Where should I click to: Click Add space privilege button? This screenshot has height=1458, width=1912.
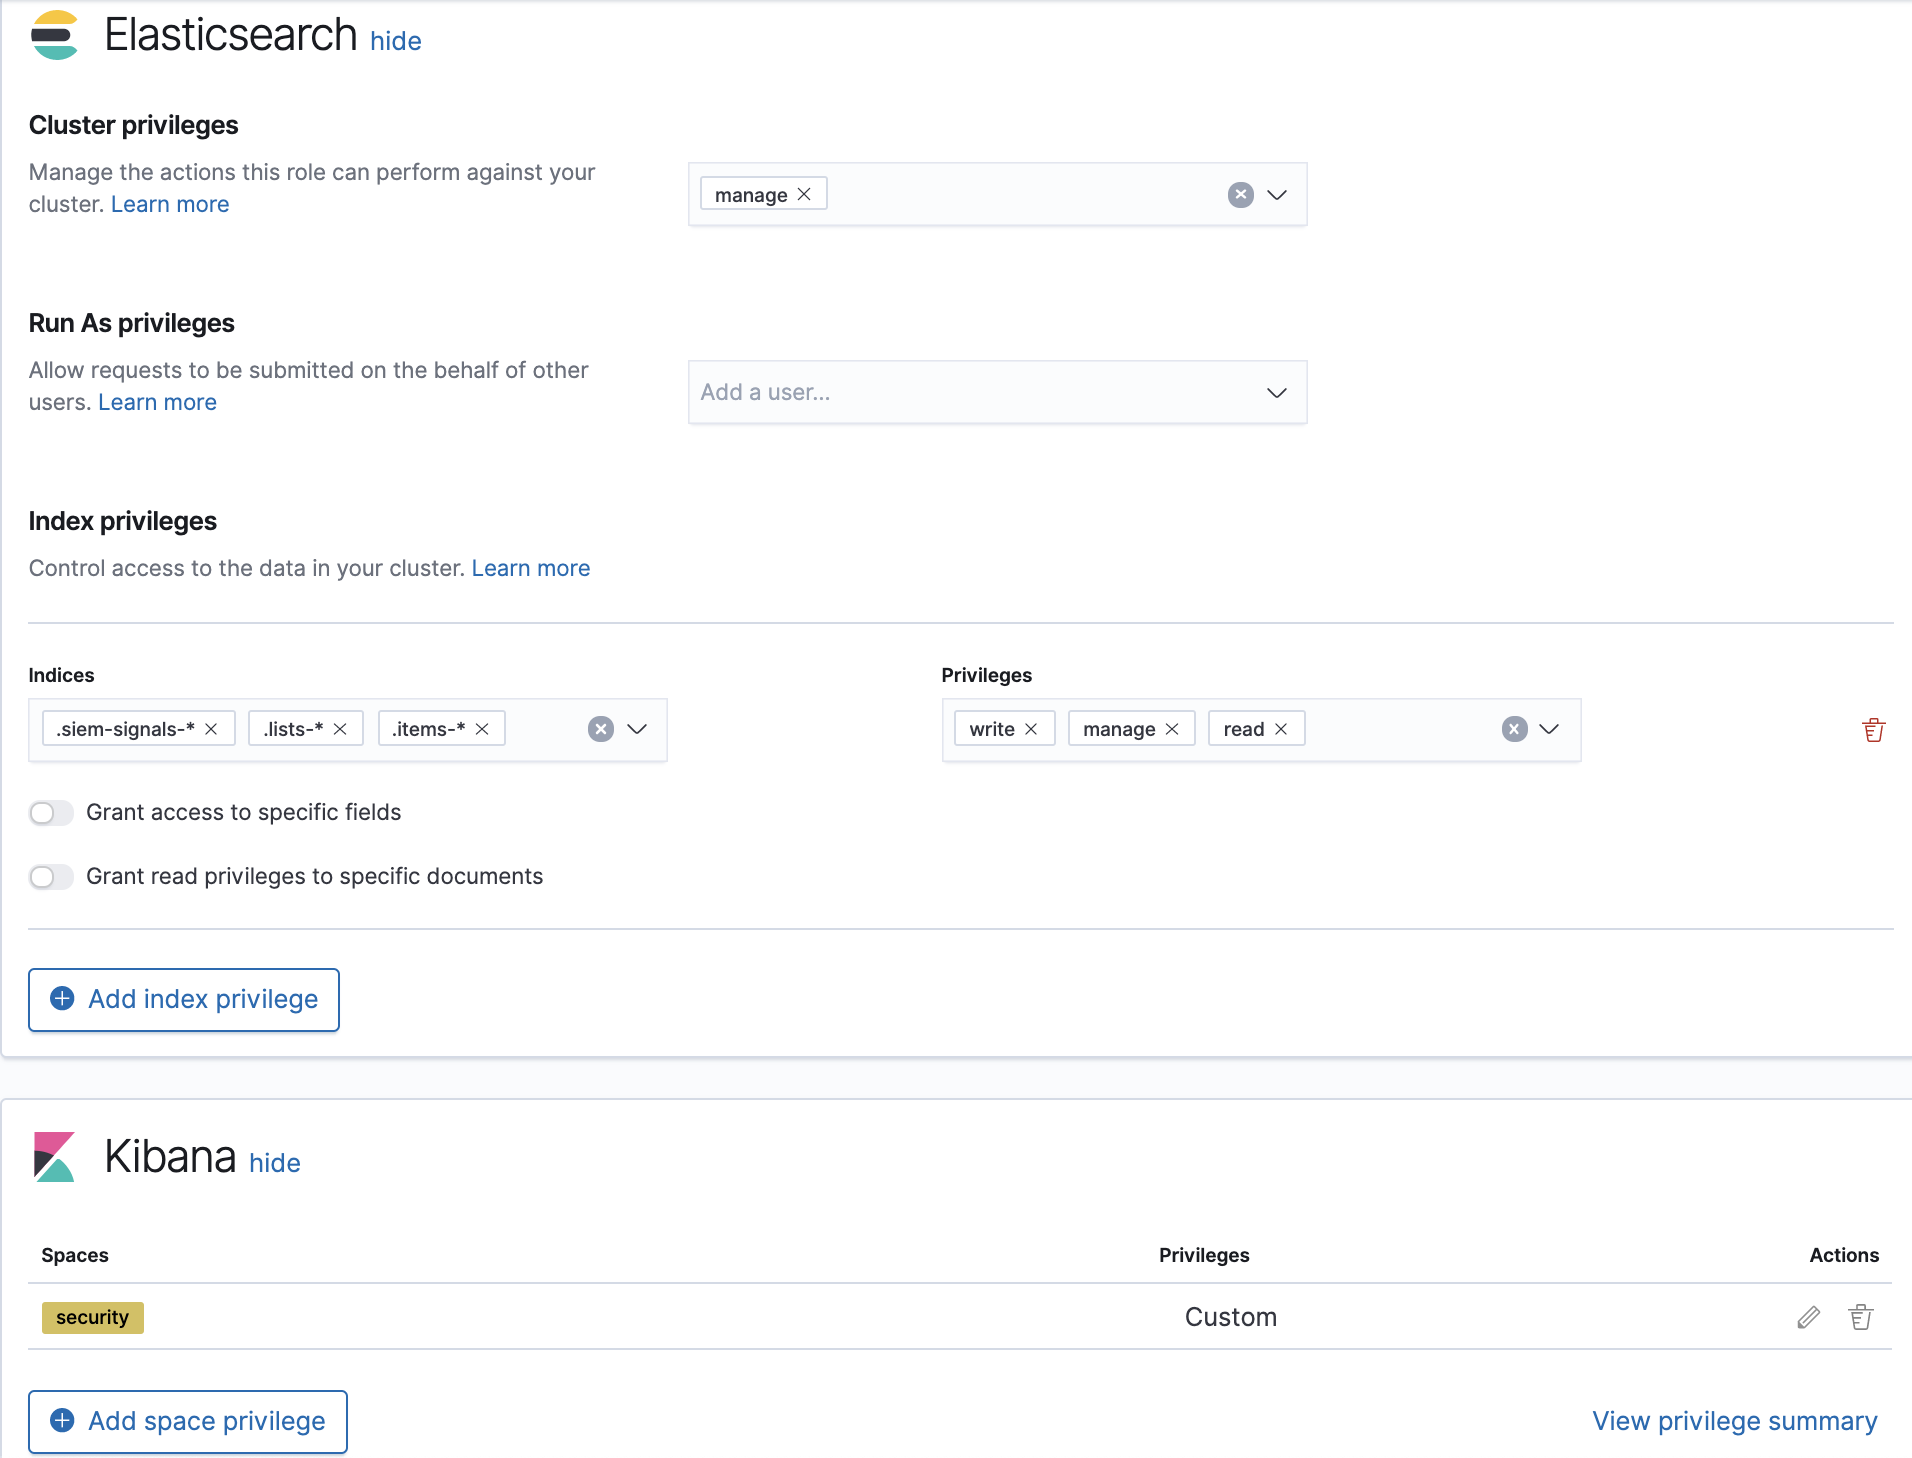pos(188,1421)
